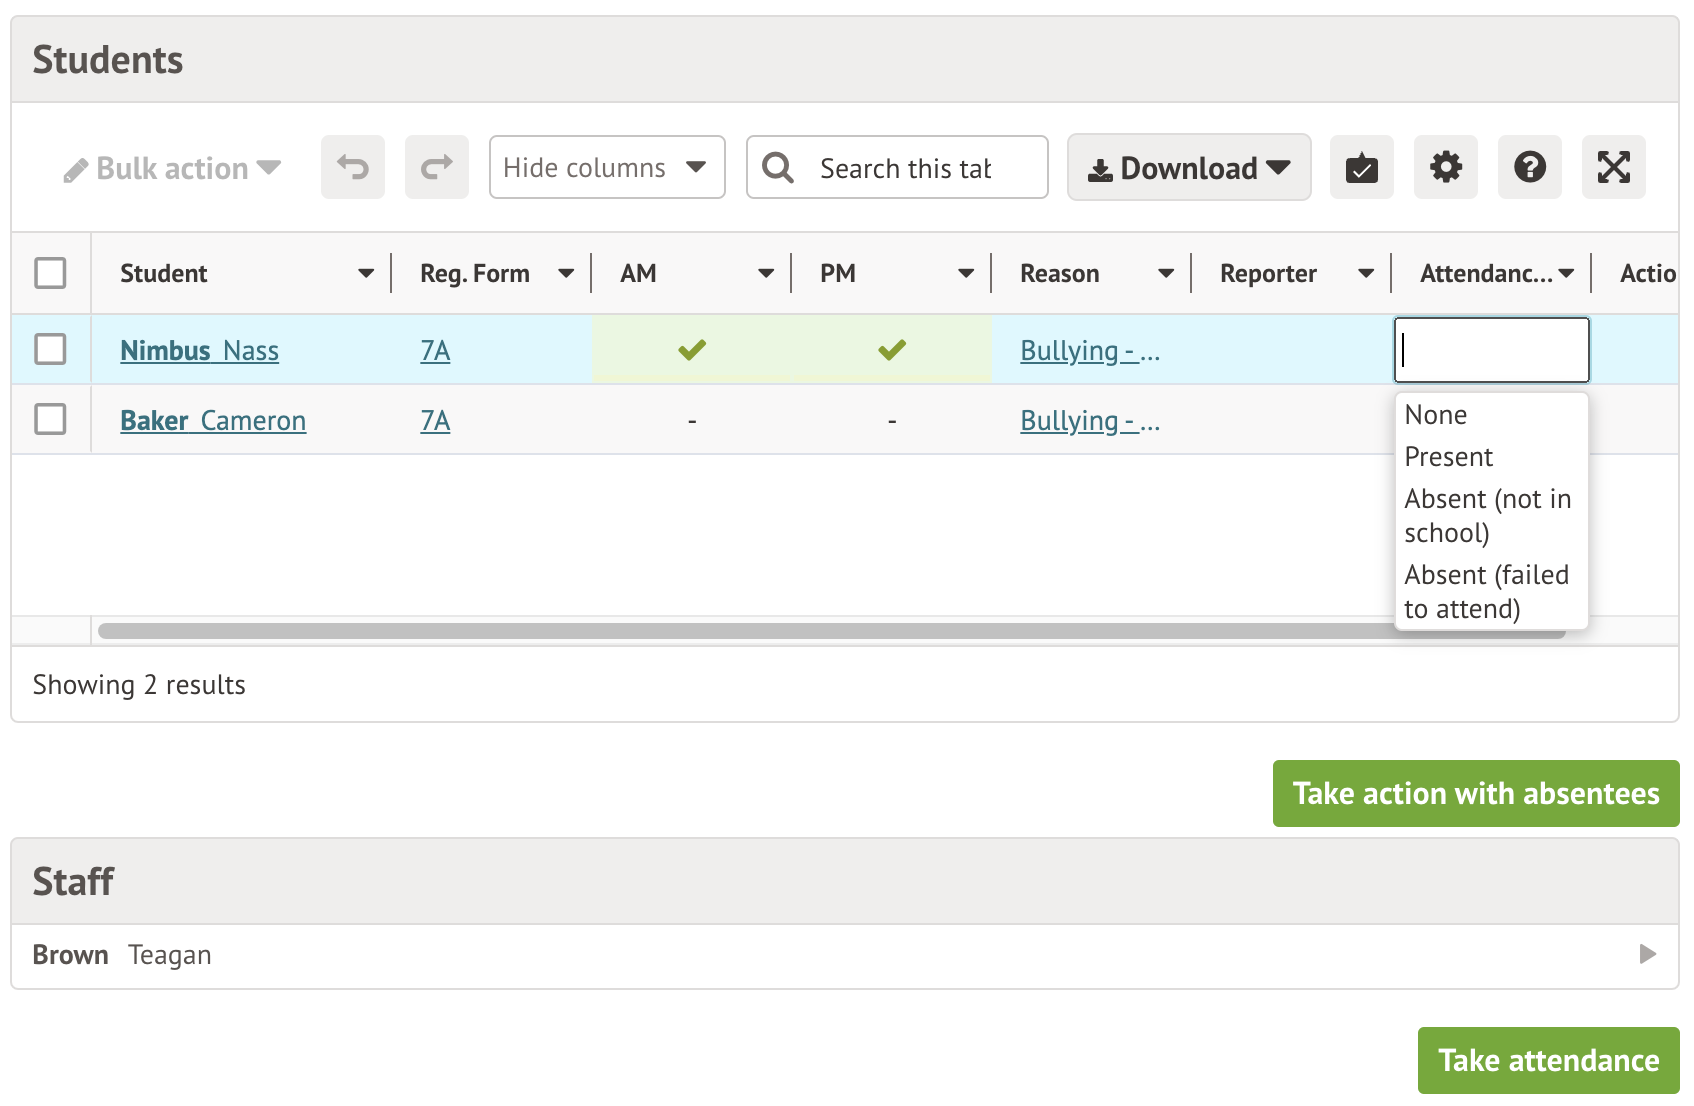Click the redo arrow icon
1694x1106 pixels.
click(436, 167)
